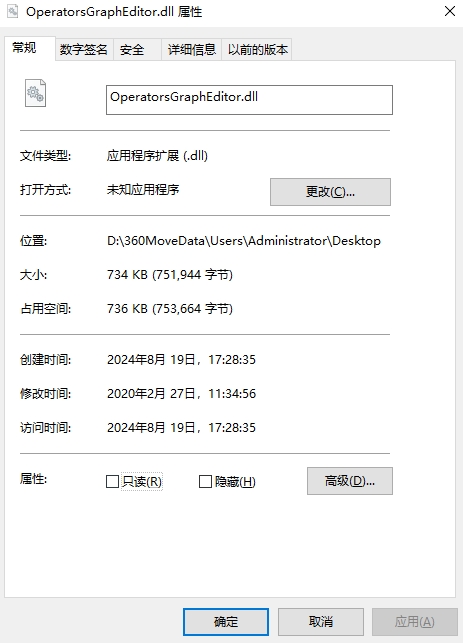Click the 734 KB size value

(x=170, y=274)
